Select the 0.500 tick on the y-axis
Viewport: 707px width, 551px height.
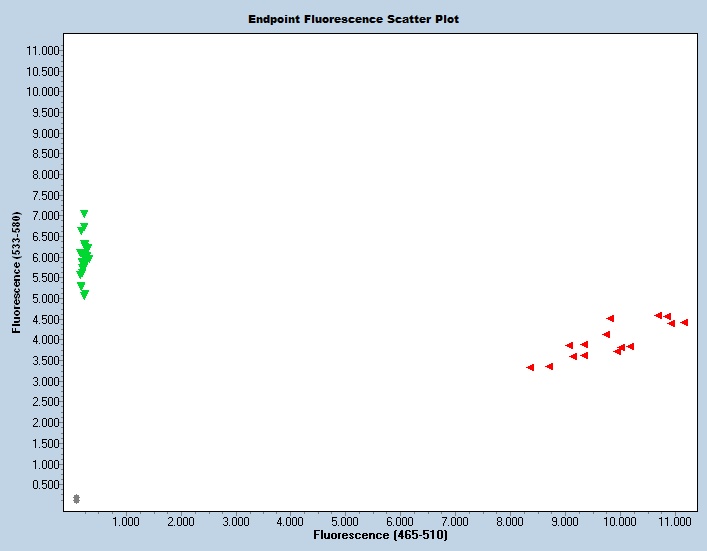point(45,485)
